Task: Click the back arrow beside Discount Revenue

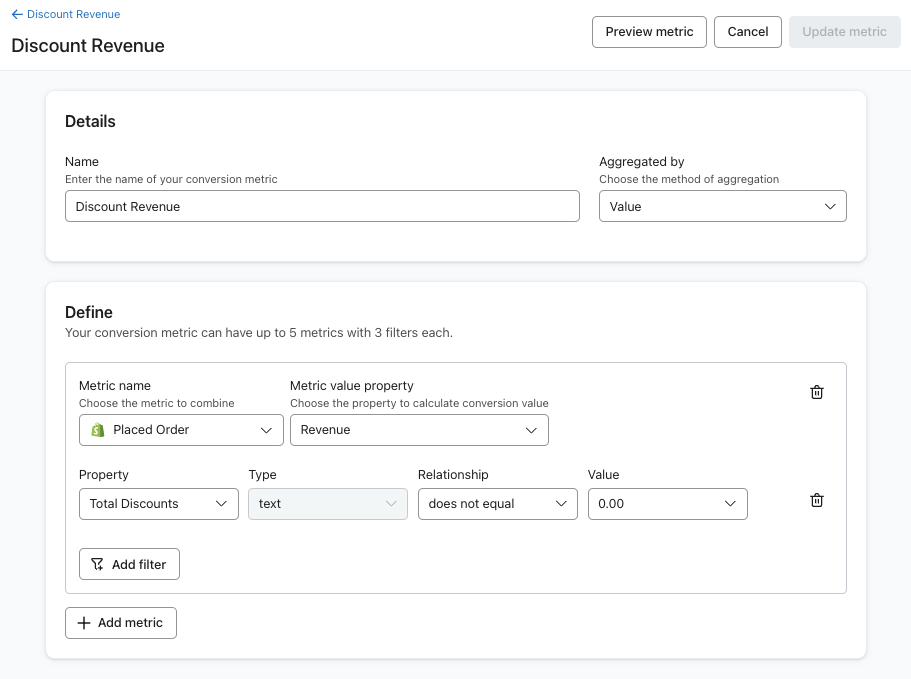Action: 17,15
